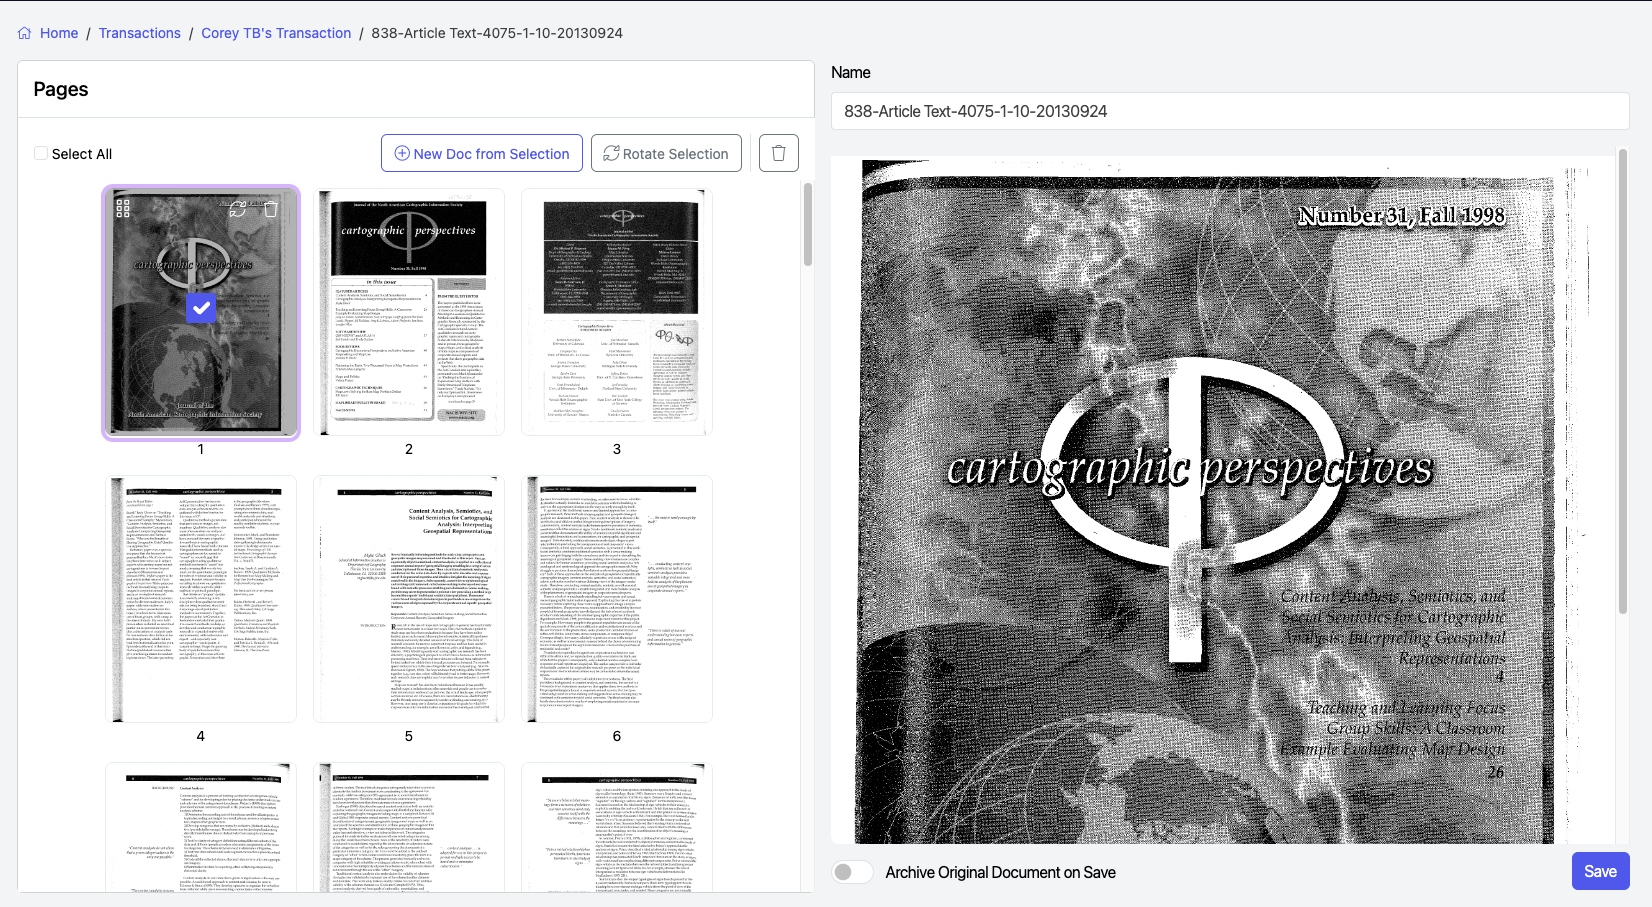This screenshot has width=1652, height=907.
Task: Click the Name input field
Action: pyautogui.click(x=1230, y=111)
